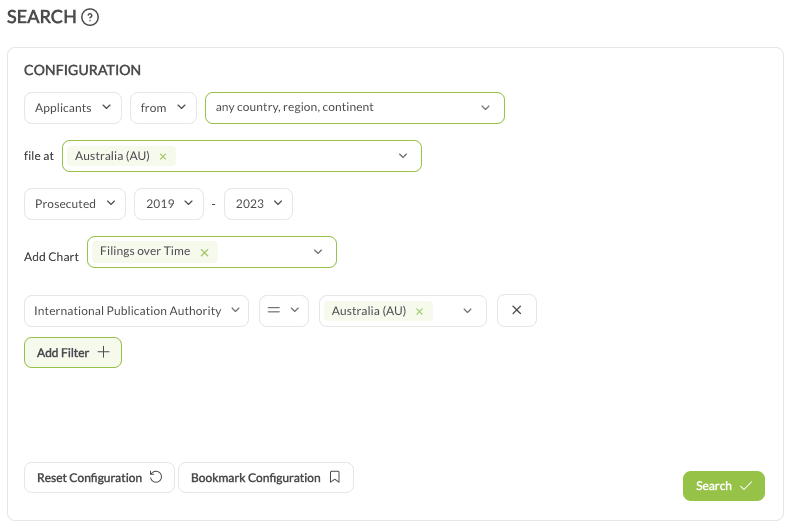This screenshot has width=793, height=528.
Task: Open the Prosecuted dropdown
Action: [75, 204]
